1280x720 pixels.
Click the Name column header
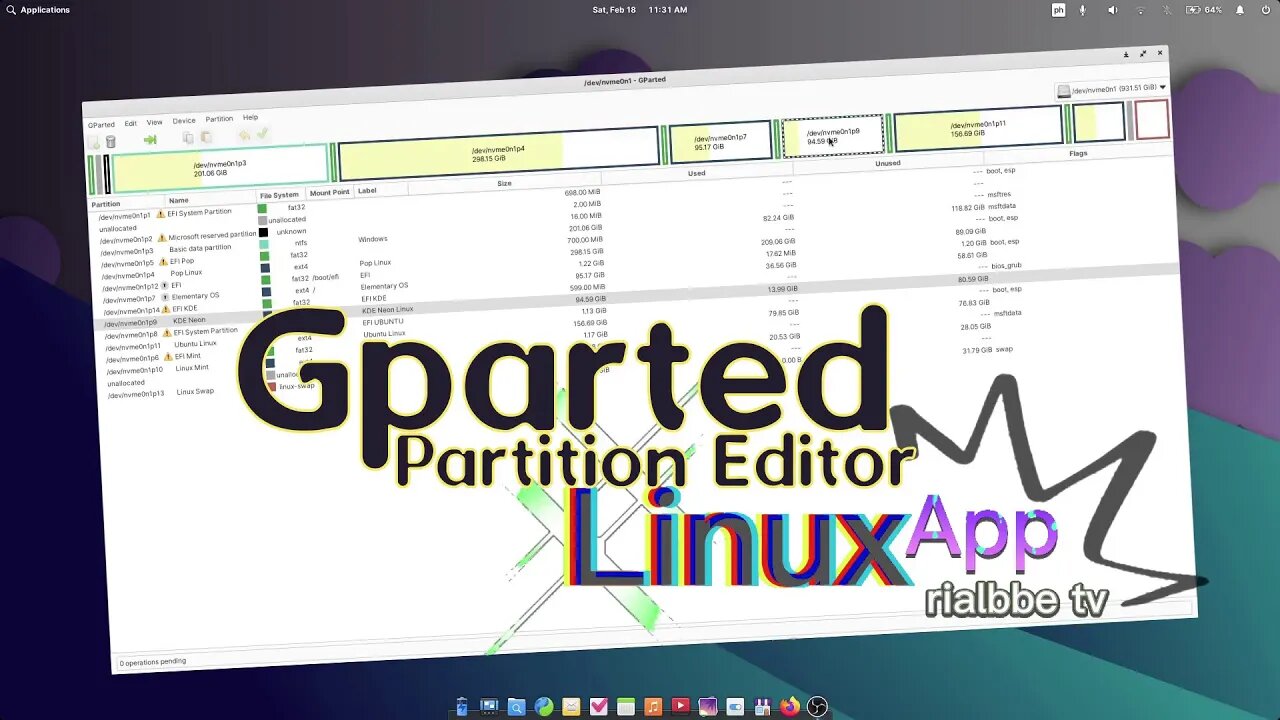179,201
